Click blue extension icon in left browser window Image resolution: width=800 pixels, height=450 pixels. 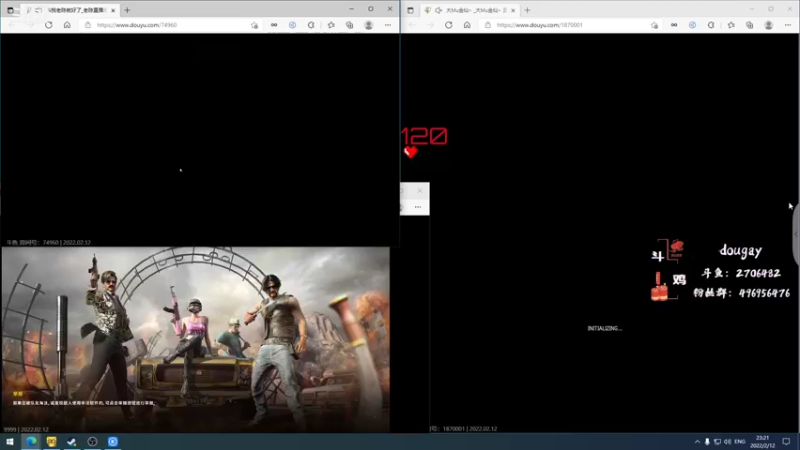[x=292, y=25]
